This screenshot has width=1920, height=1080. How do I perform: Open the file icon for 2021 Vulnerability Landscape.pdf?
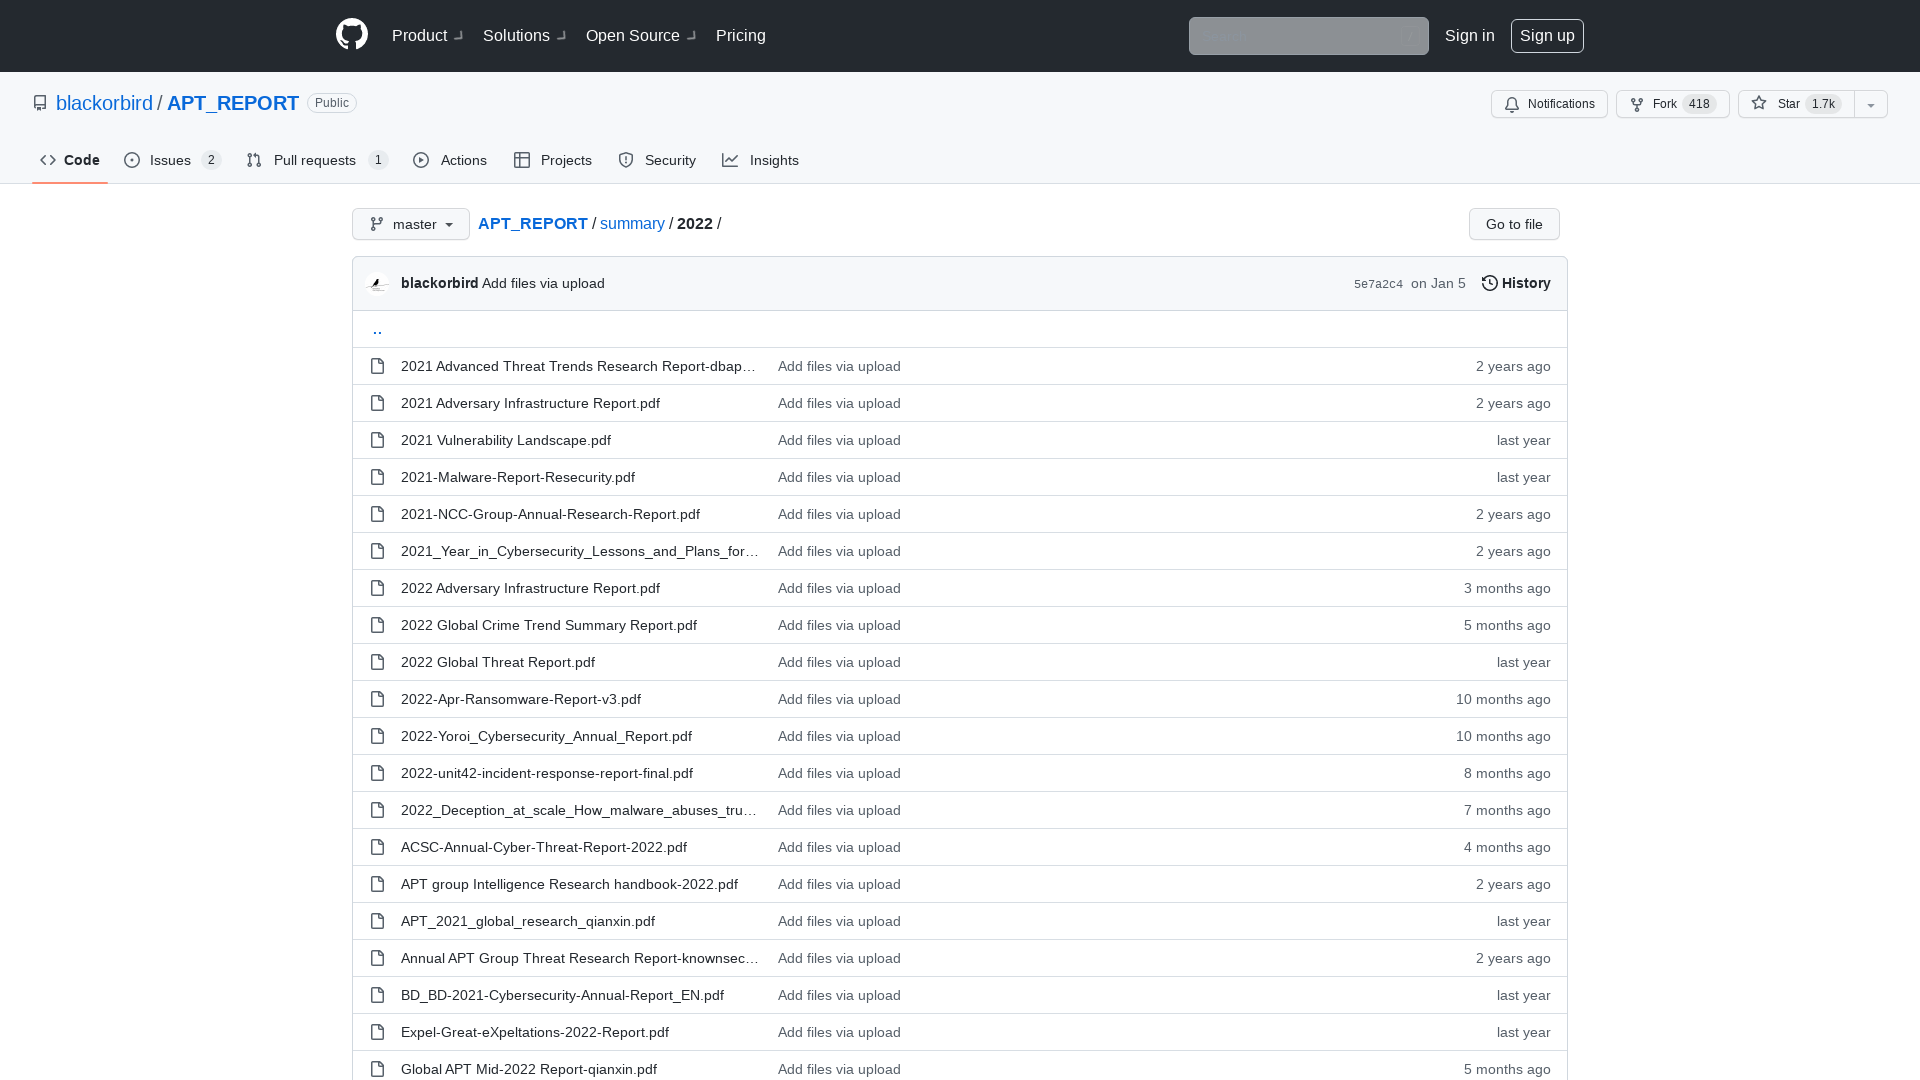click(x=377, y=440)
